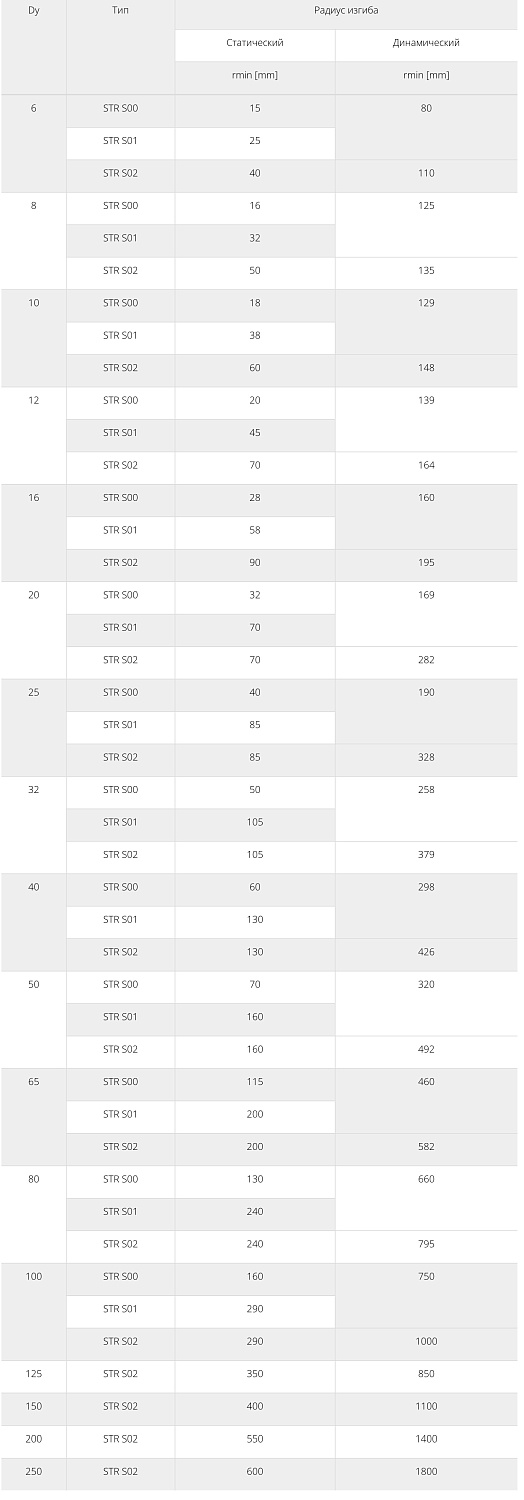Click the Динамический subheader cell
Image resolution: width=524 pixels, height=1500 pixels.
427,44
